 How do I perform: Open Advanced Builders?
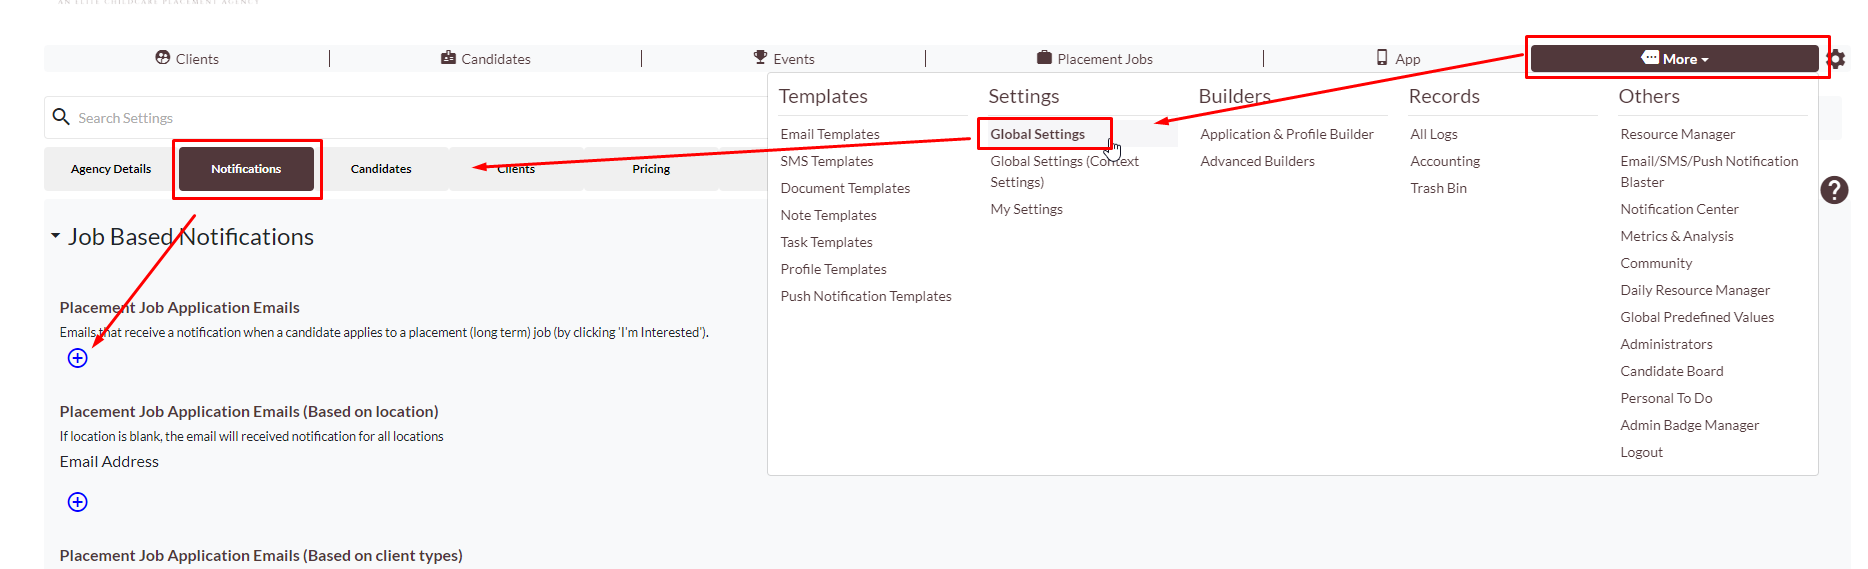point(1257,161)
